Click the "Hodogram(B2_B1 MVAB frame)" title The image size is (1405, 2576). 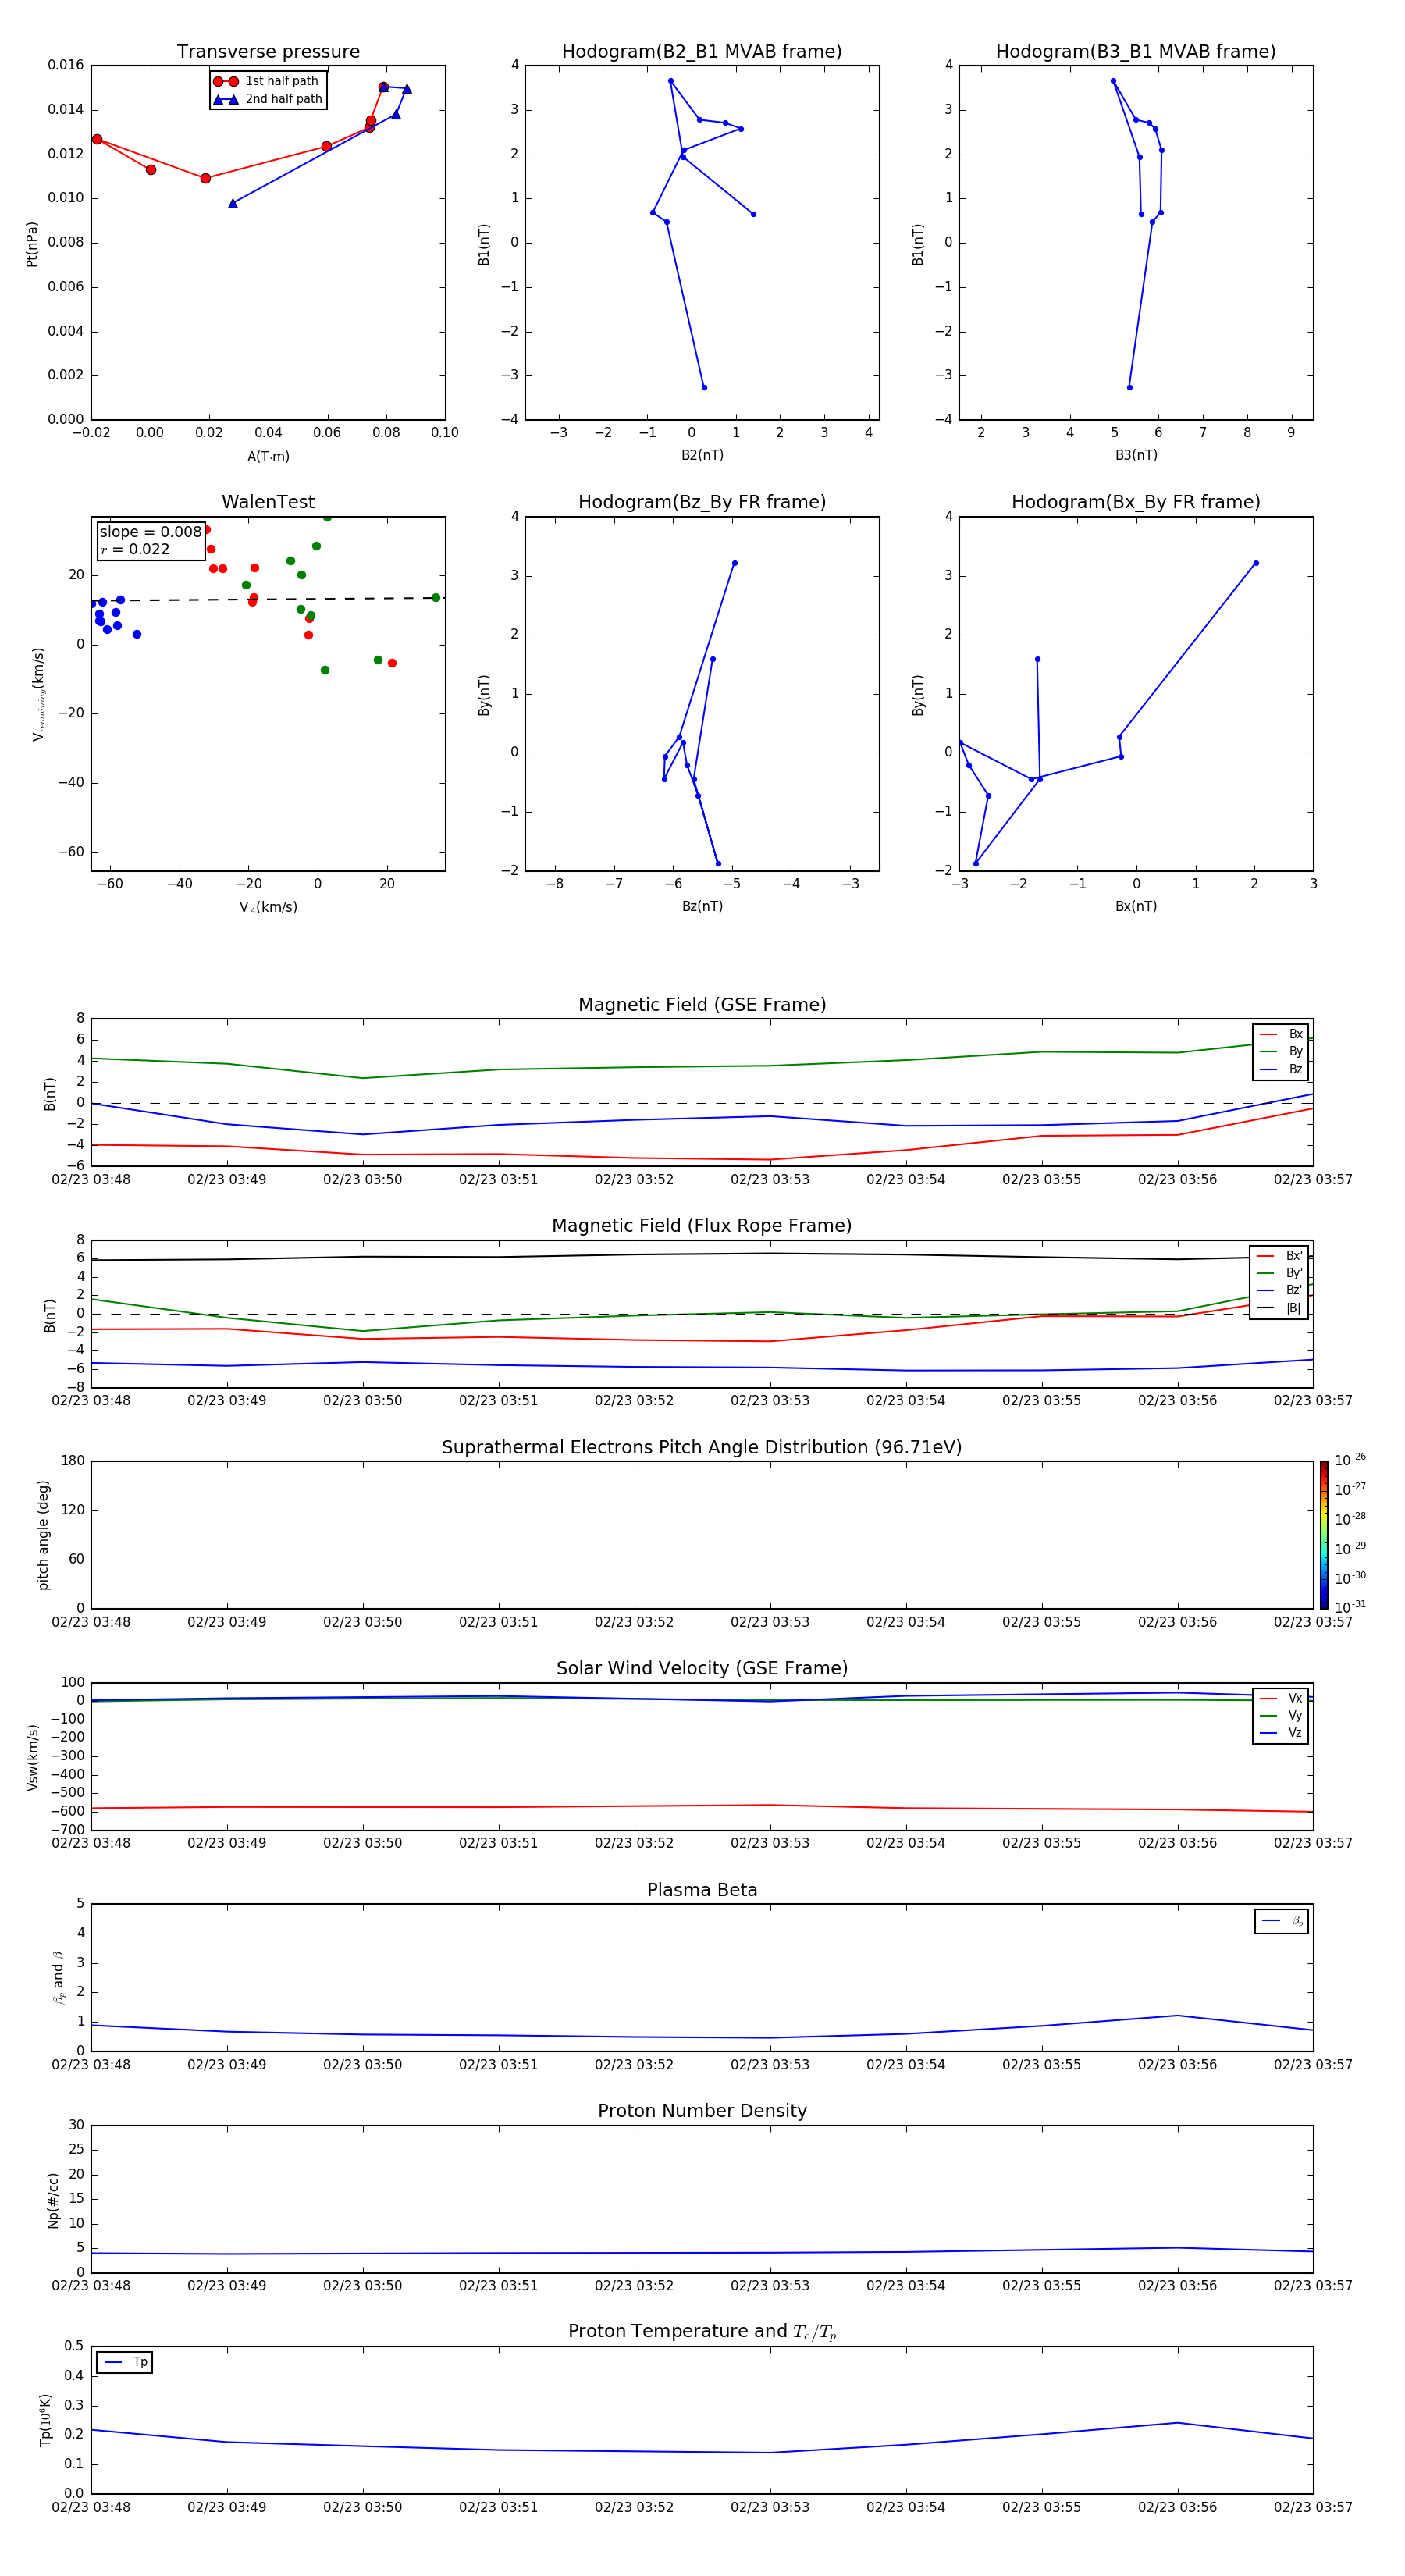point(702,52)
